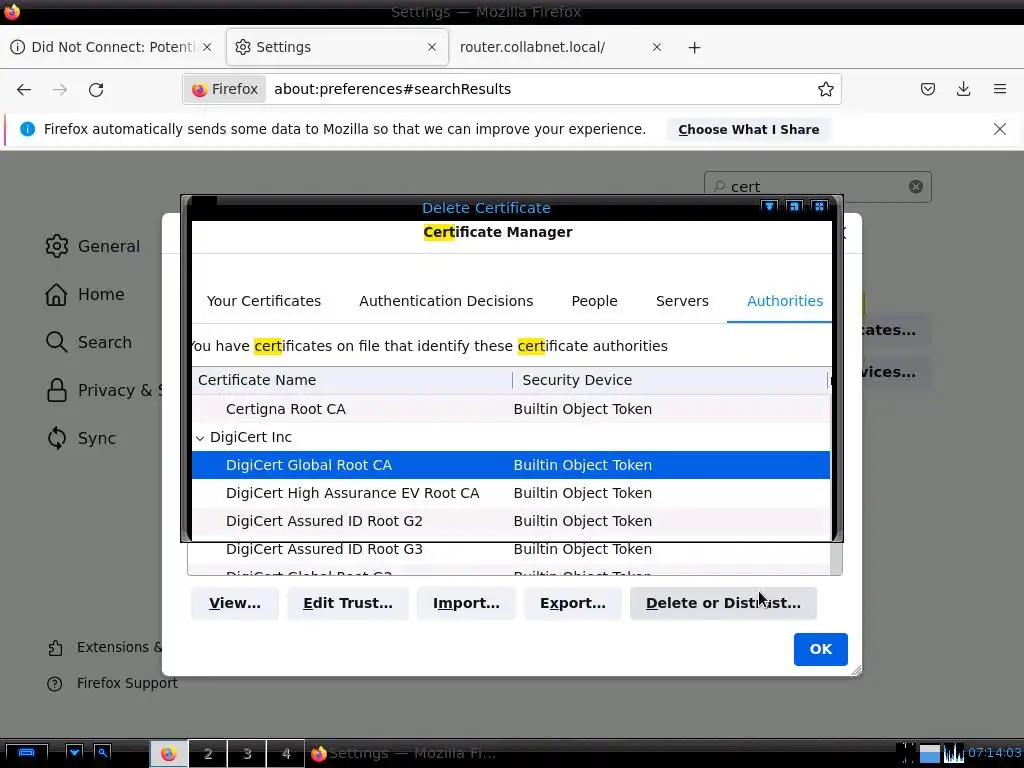Maximize the Delete Certificate window icon
Image resolution: width=1024 pixels, height=768 pixels.
pos(794,207)
